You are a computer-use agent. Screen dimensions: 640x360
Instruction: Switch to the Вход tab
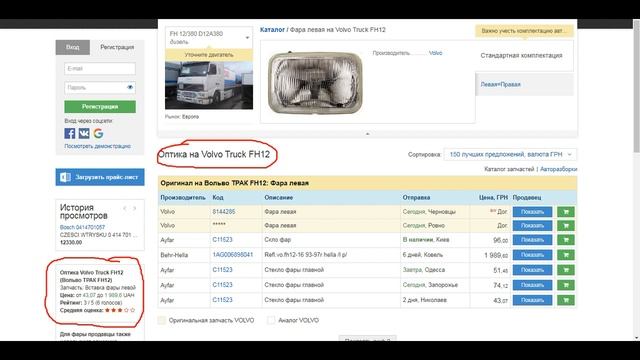(x=73, y=47)
